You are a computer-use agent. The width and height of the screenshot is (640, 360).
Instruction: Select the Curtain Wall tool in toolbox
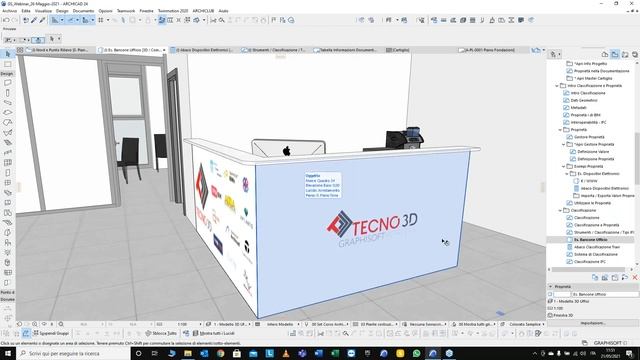[7, 162]
